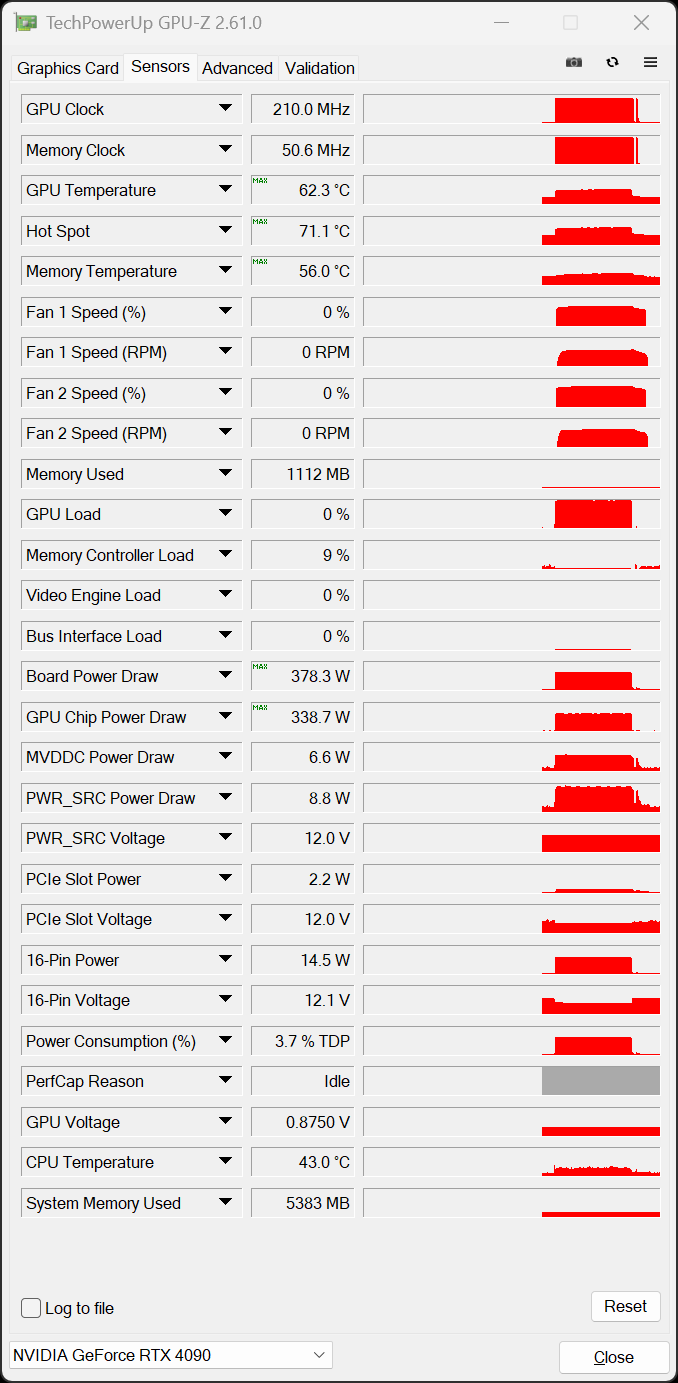
Task: Click the GPU-Z app icon in title bar
Action: coord(26,22)
